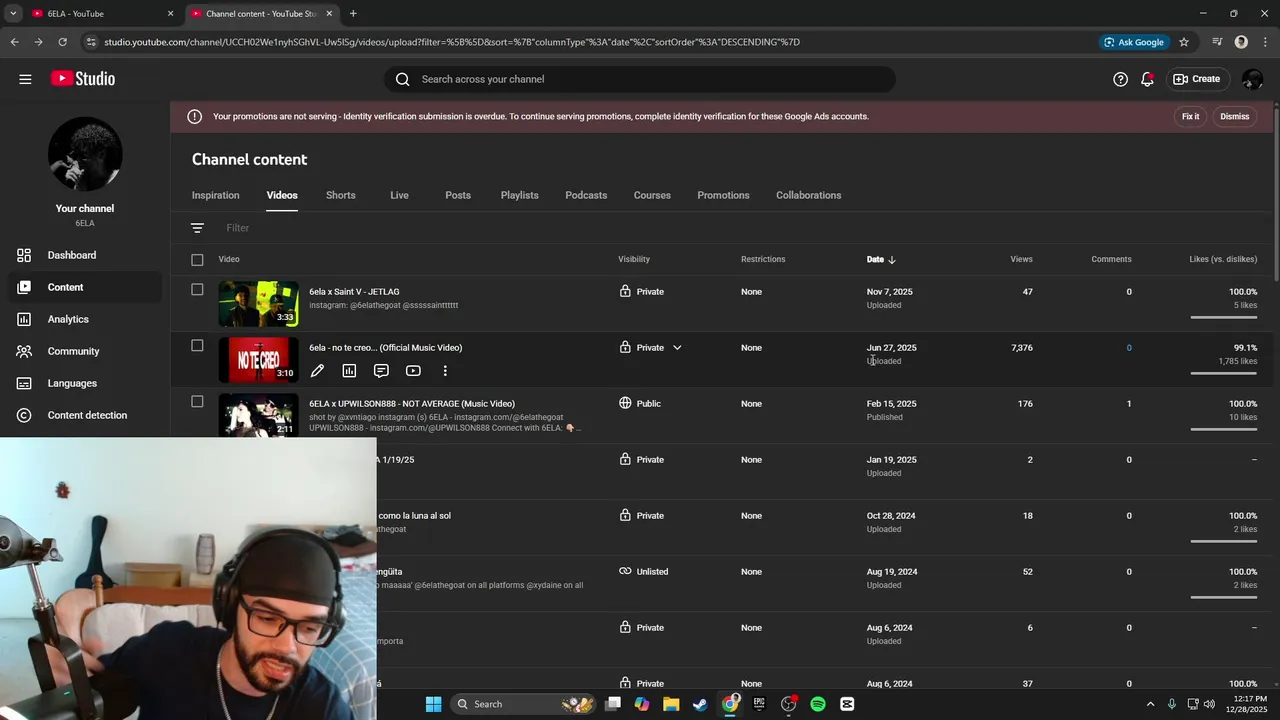
Task: Toggle Date column sort arrow
Action: coord(892,260)
